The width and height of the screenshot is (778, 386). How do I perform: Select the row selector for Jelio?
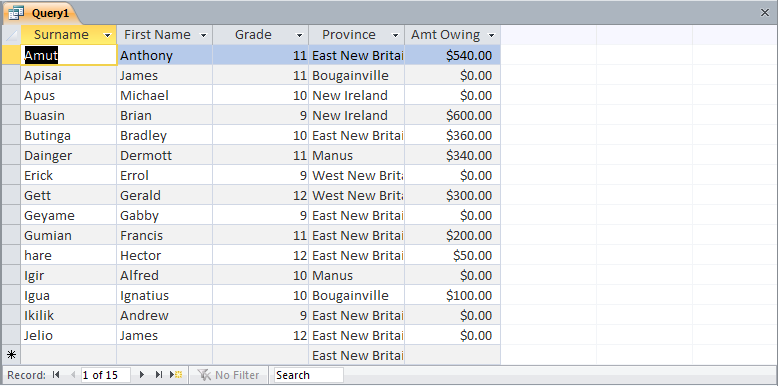(11, 335)
